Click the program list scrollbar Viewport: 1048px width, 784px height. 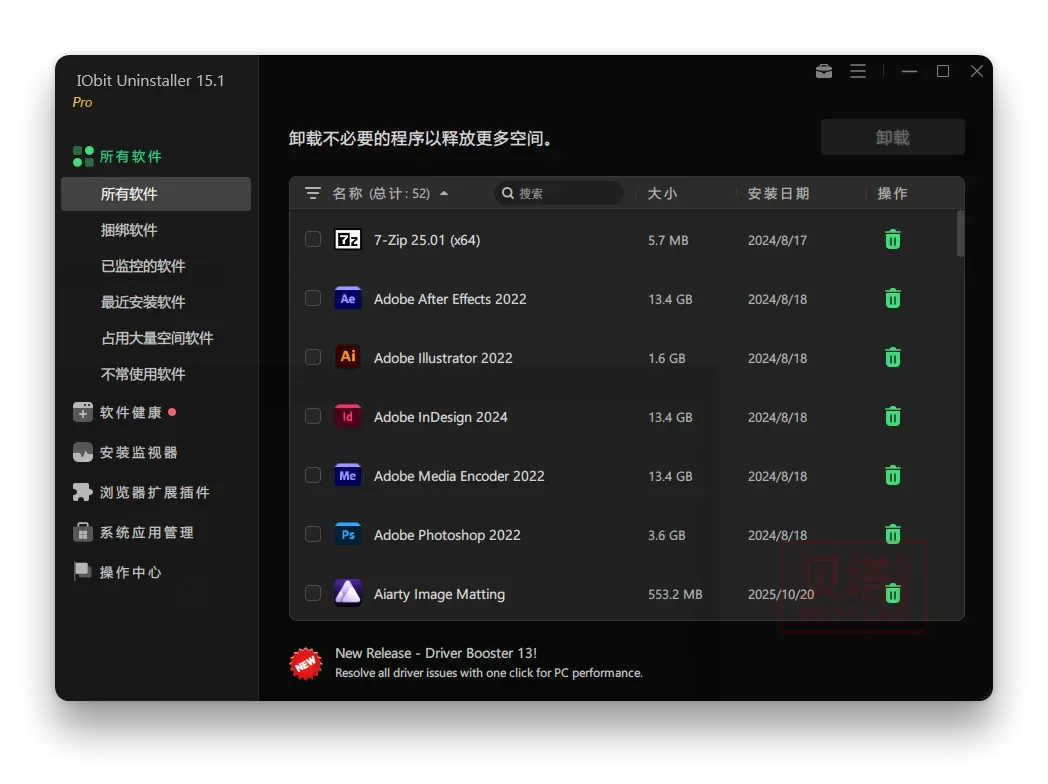960,233
